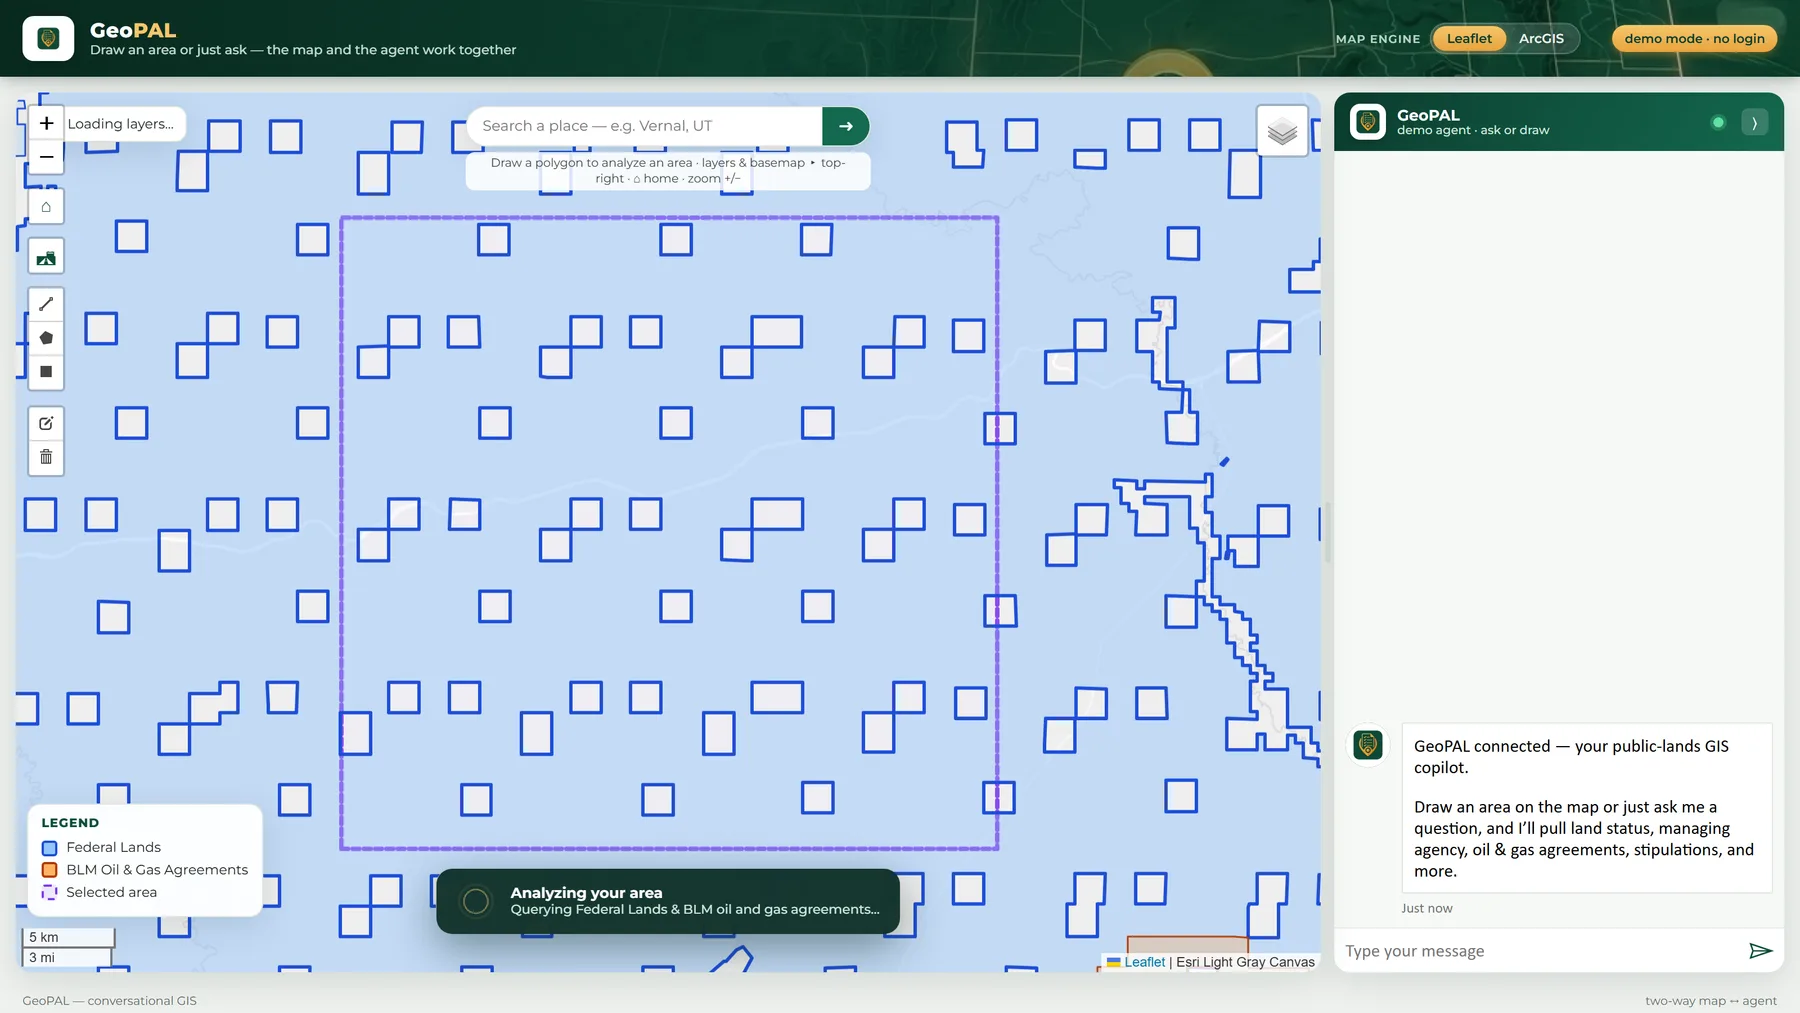
Task: Click the Federal Lands legend swatch
Action: (x=49, y=848)
